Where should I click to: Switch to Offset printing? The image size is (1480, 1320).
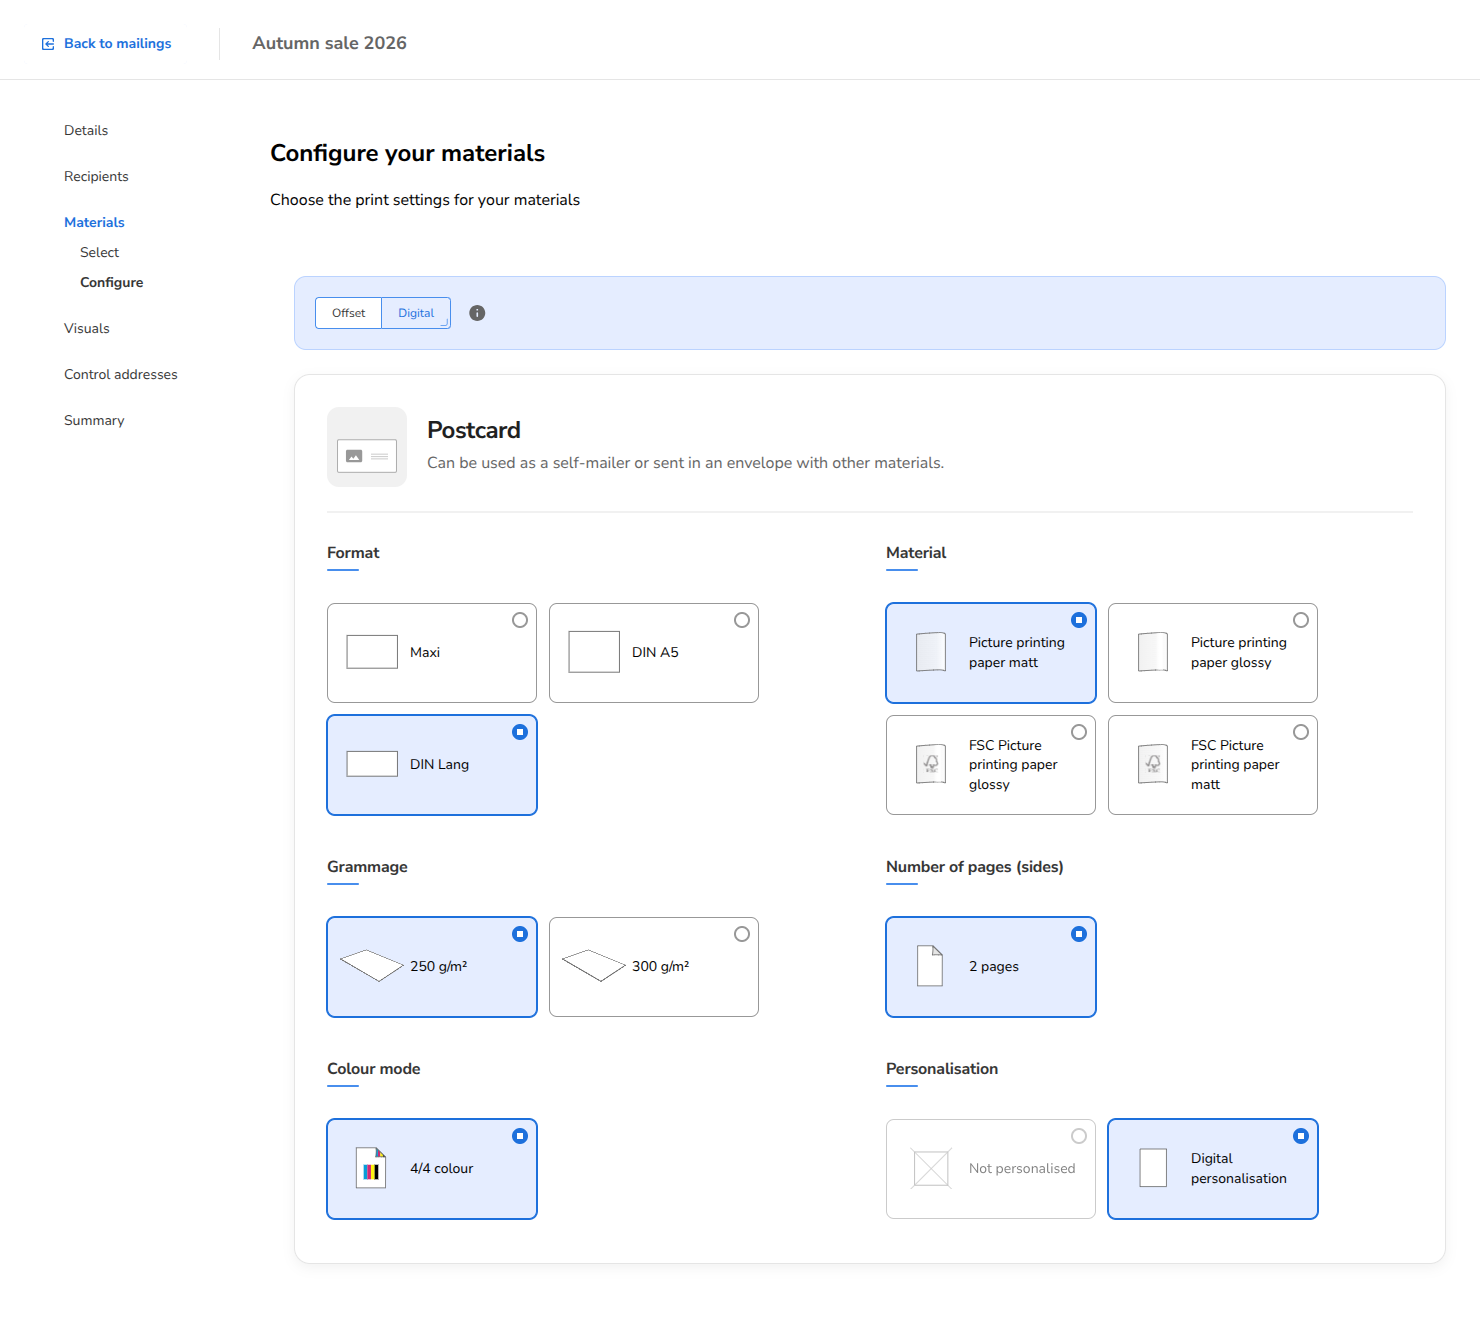pos(348,313)
